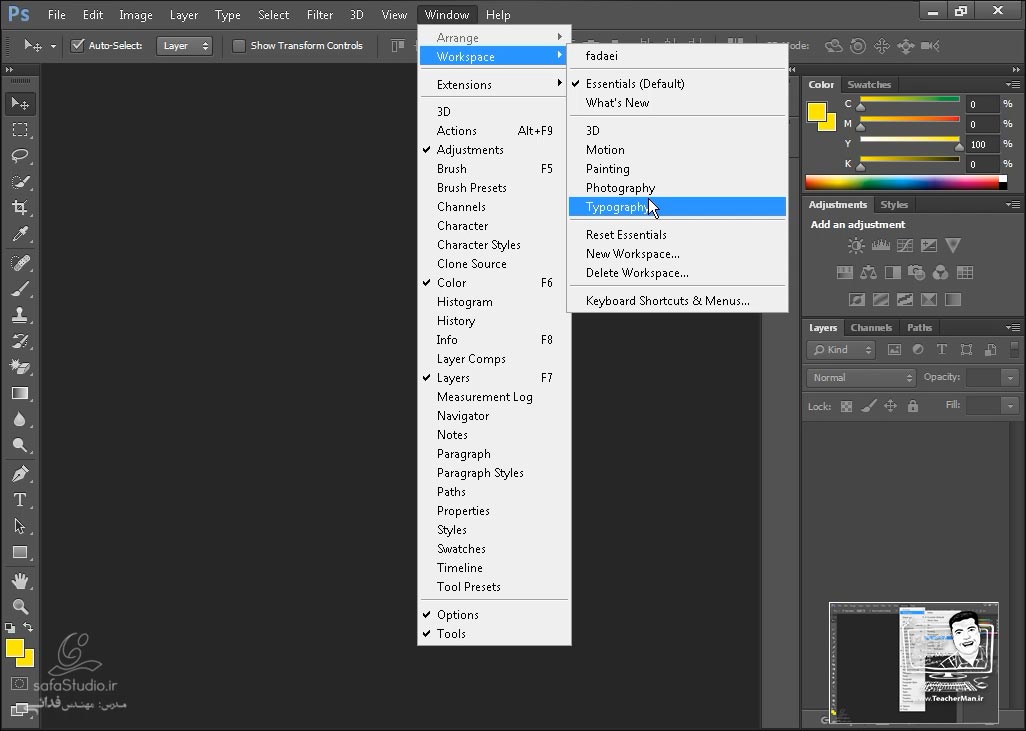
Task: Select the Crop tool
Action: tap(20, 208)
